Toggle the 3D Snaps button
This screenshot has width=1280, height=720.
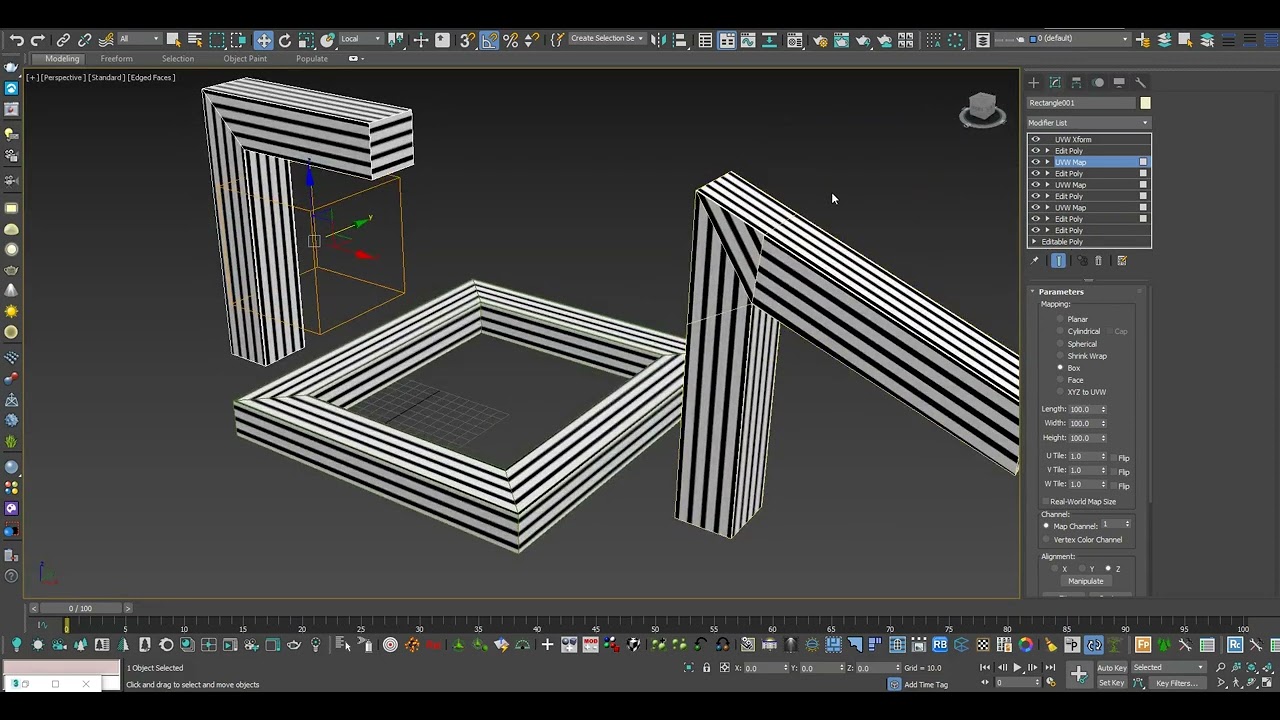click(x=467, y=39)
